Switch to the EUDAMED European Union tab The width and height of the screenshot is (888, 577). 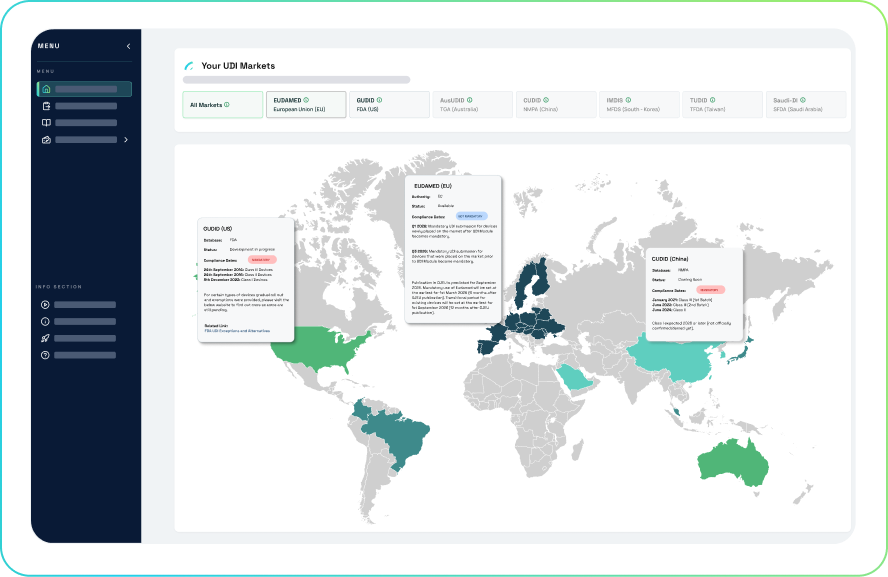pos(306,105)
